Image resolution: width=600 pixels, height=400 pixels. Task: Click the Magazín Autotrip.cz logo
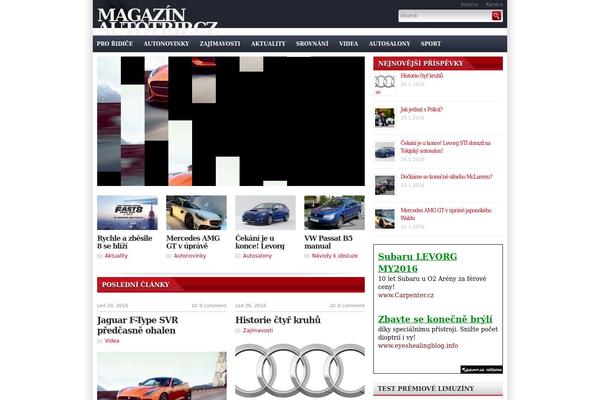[x=157, y=18]
